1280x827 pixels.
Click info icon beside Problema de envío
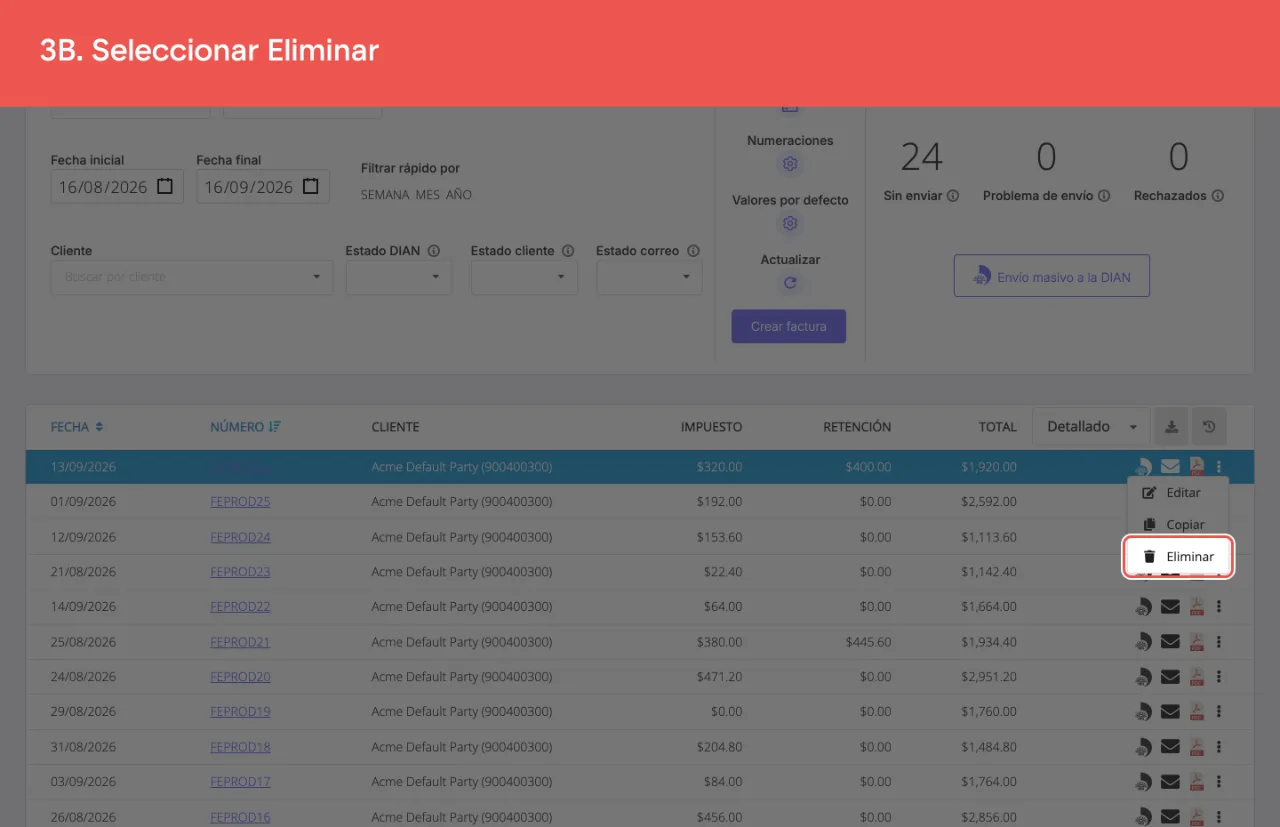click(x=1104, y=196)
